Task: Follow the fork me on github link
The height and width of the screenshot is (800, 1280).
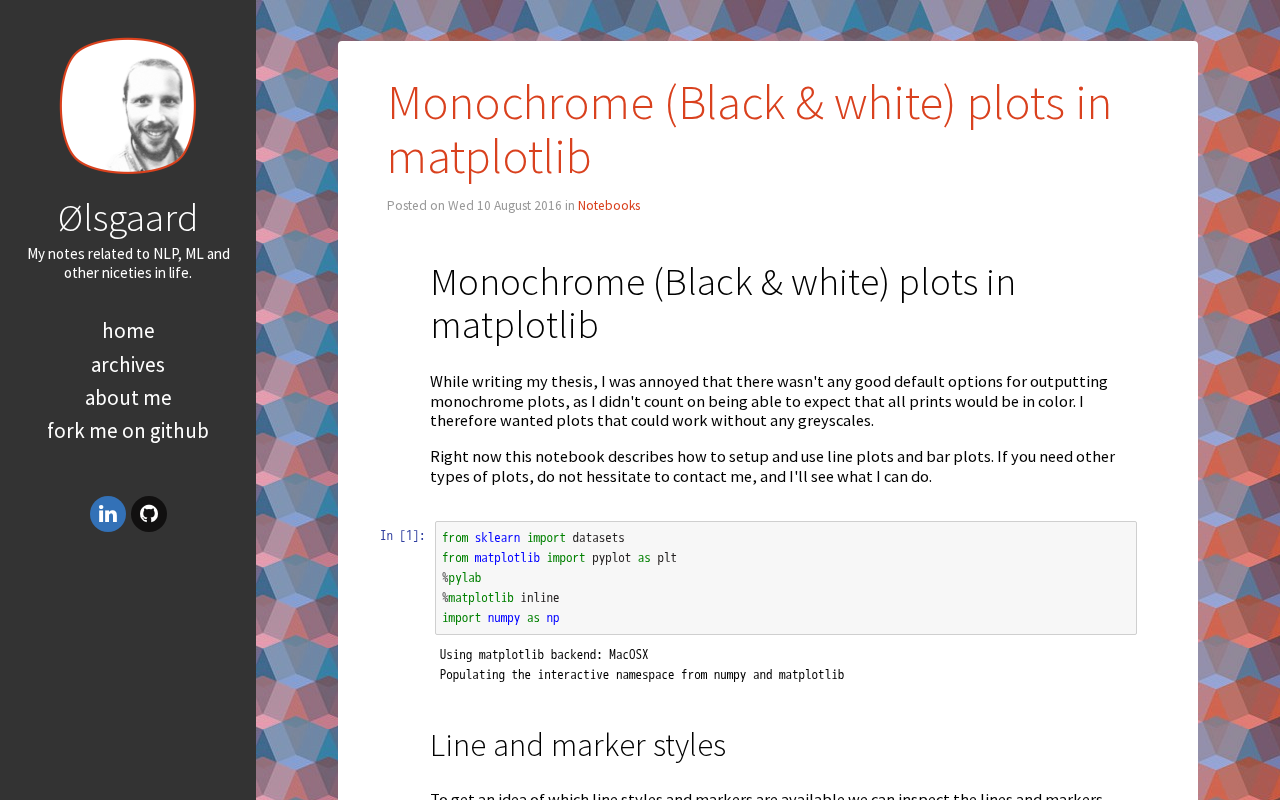Action: coord(128,430)
